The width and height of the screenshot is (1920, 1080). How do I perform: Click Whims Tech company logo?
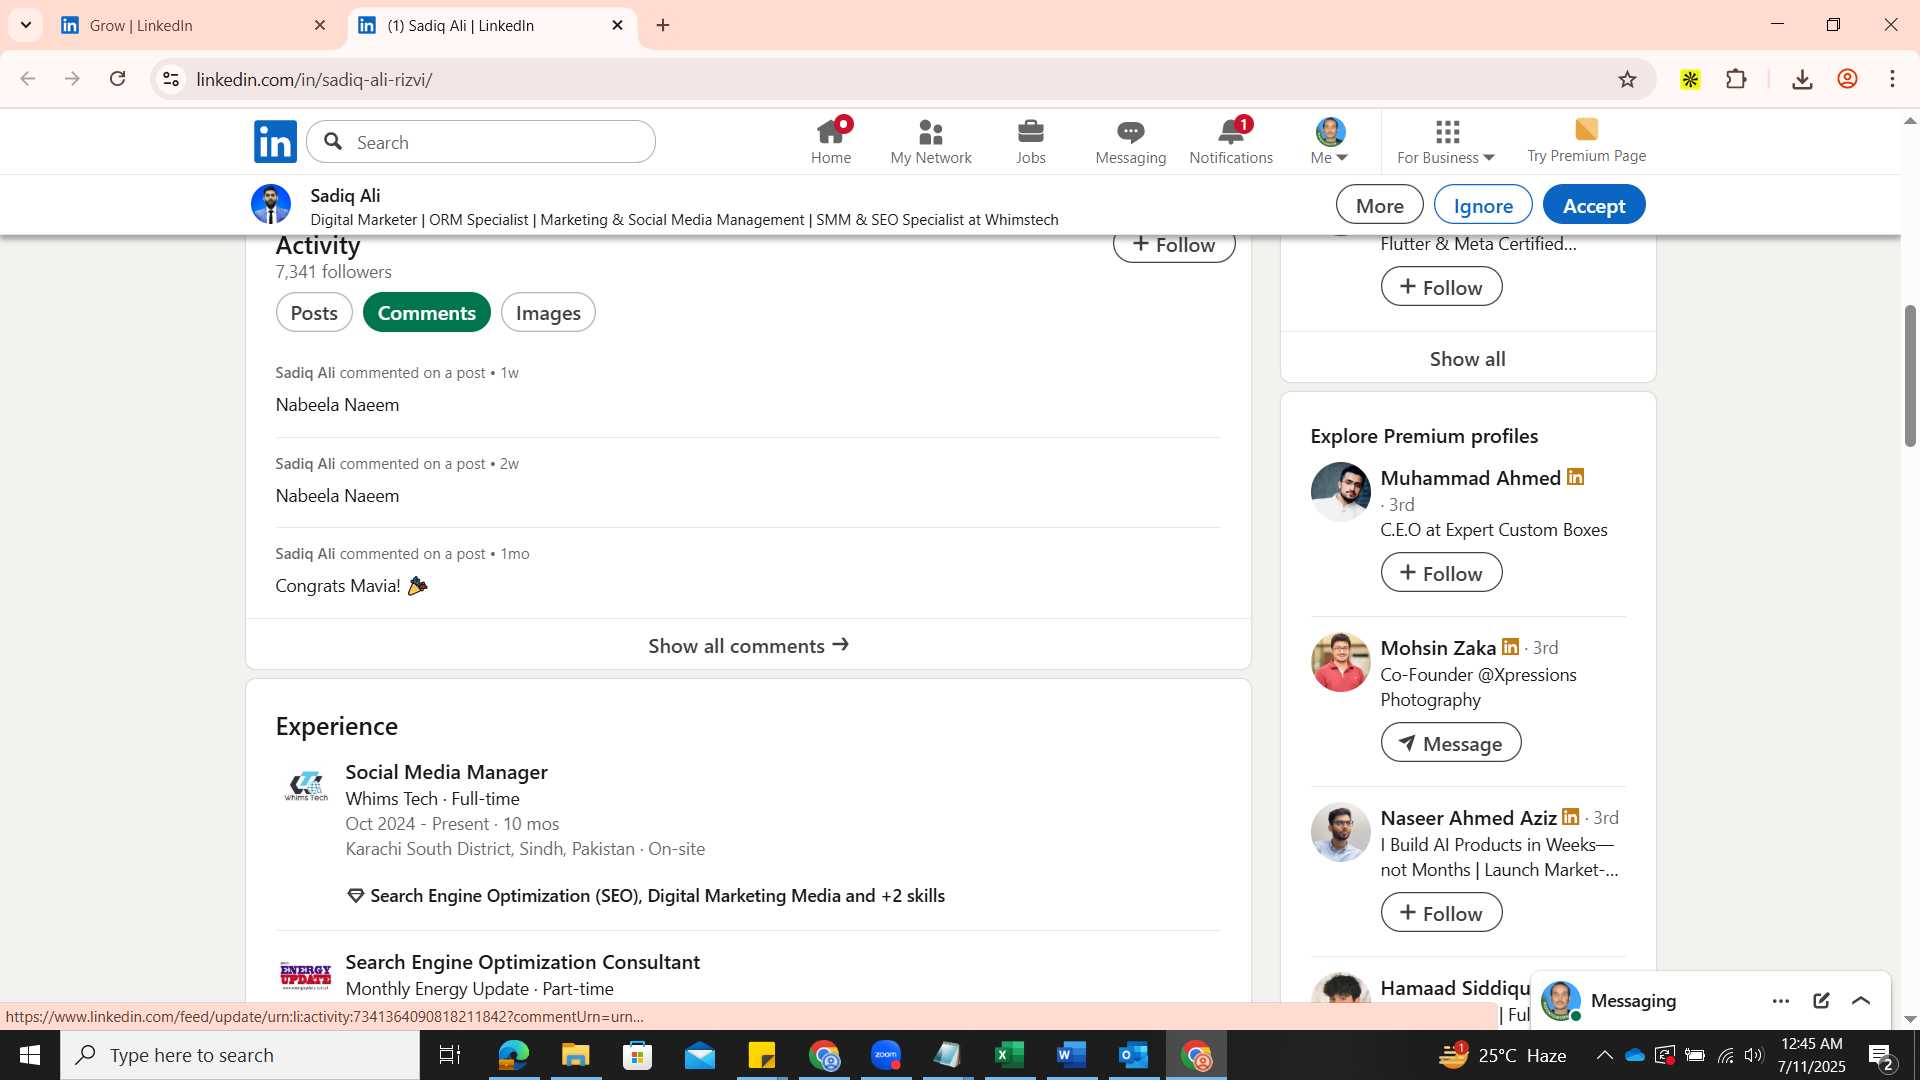(306, 786)
